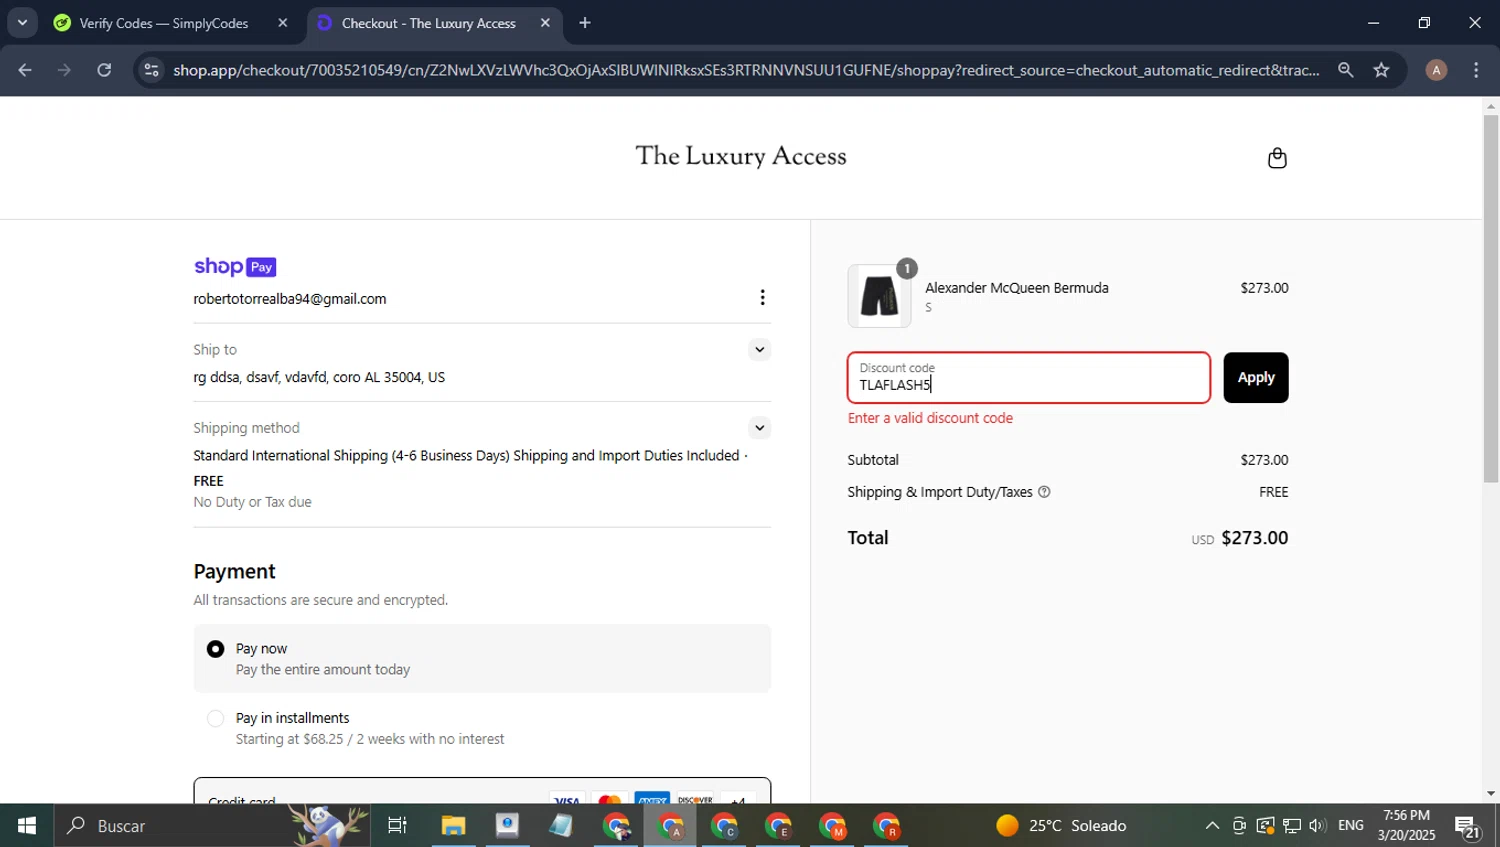Click the Alexander McQueen Bermuda product thumbnail
The image size is (1500, 847).
[x=880, y=296]
